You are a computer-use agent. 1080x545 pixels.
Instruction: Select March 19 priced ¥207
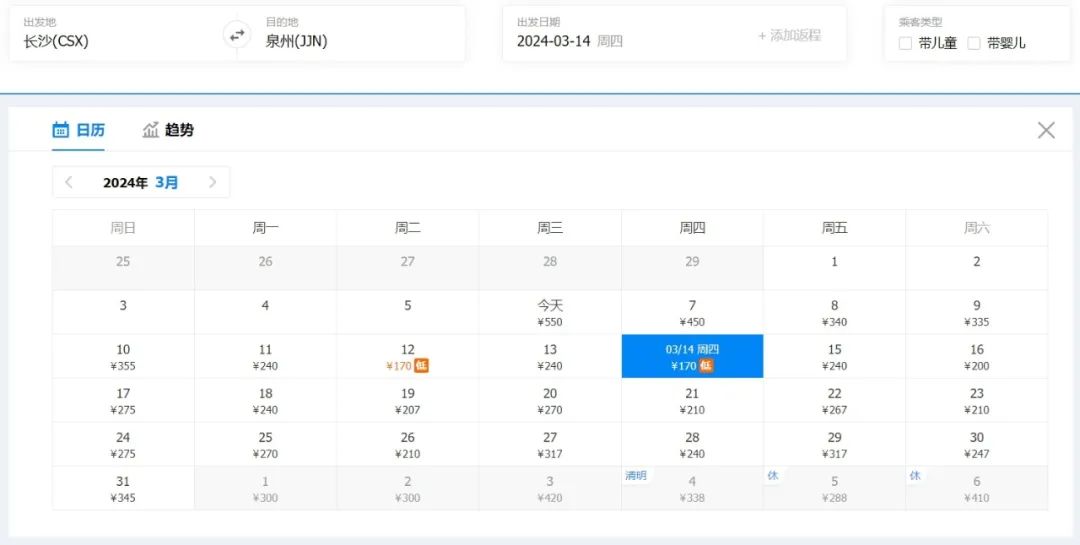click(408, 400)
